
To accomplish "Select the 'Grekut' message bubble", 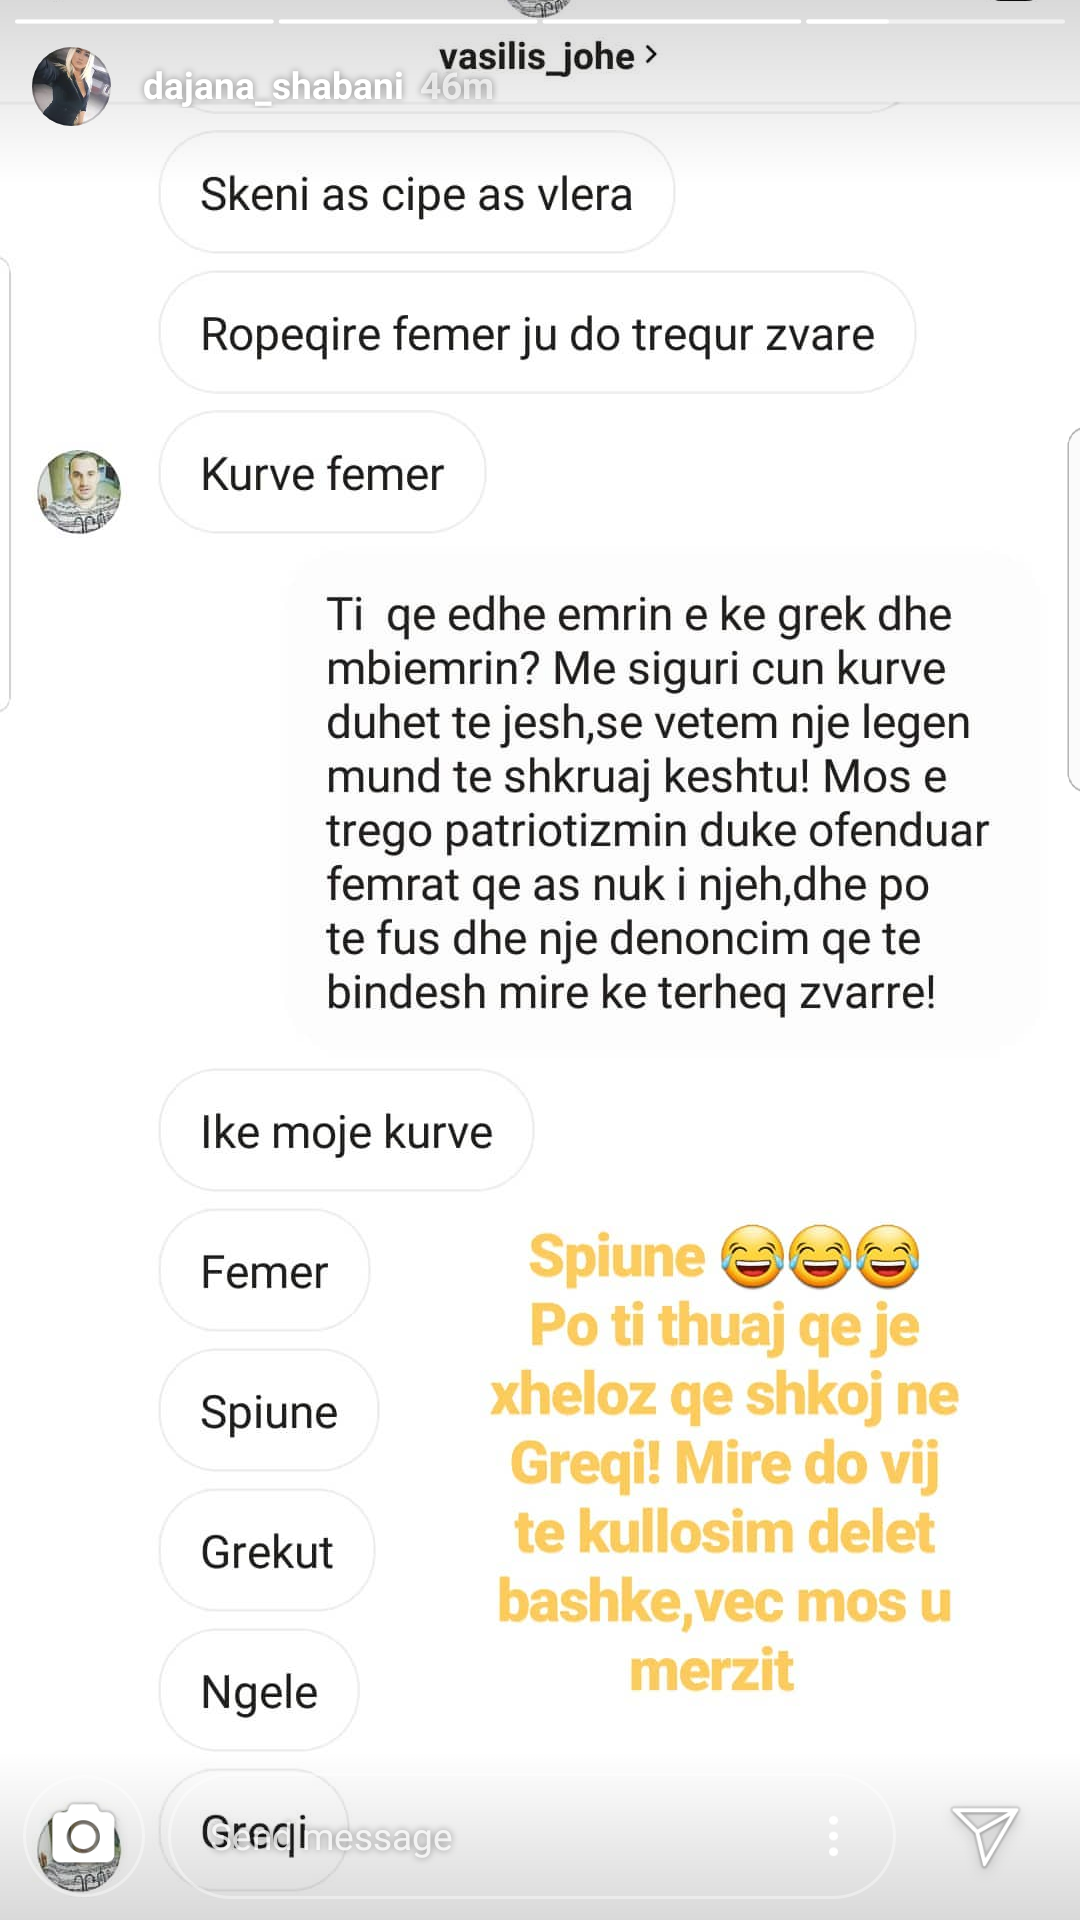I will click(x=267, y=1551).
